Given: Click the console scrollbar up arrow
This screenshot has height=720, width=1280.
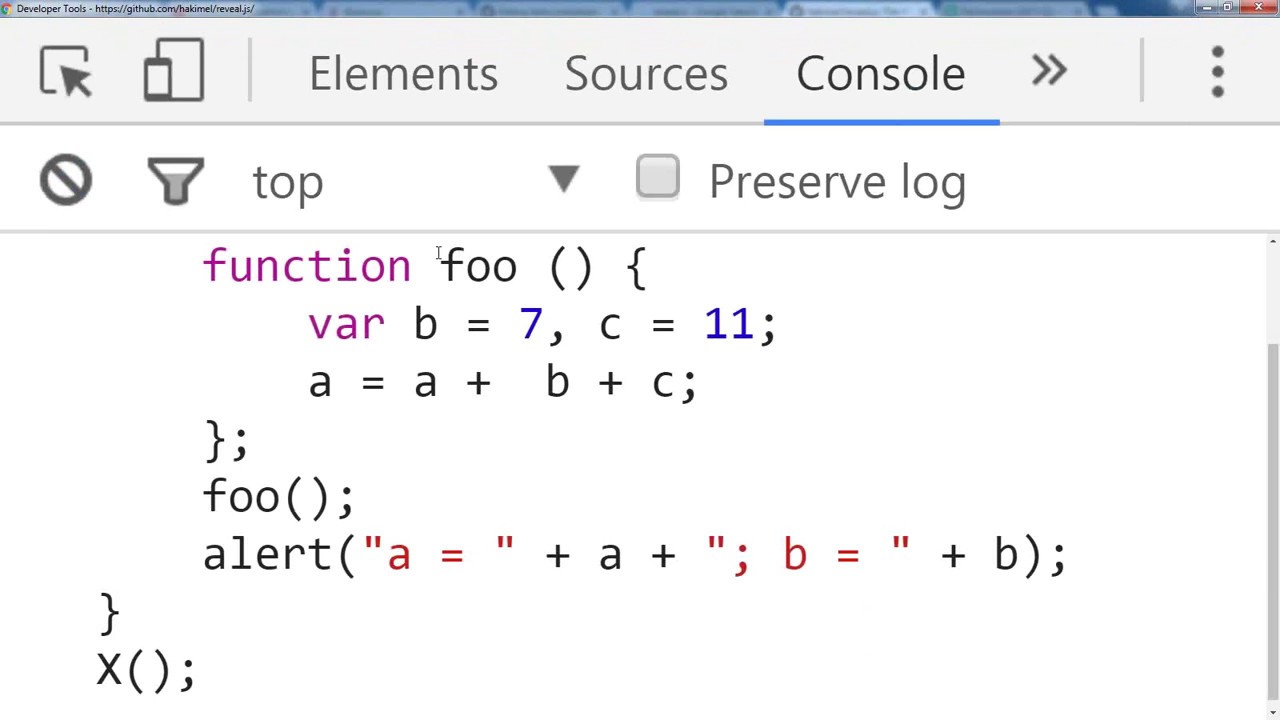Looking at the screenshot, I should click(x=1272, y=242).
